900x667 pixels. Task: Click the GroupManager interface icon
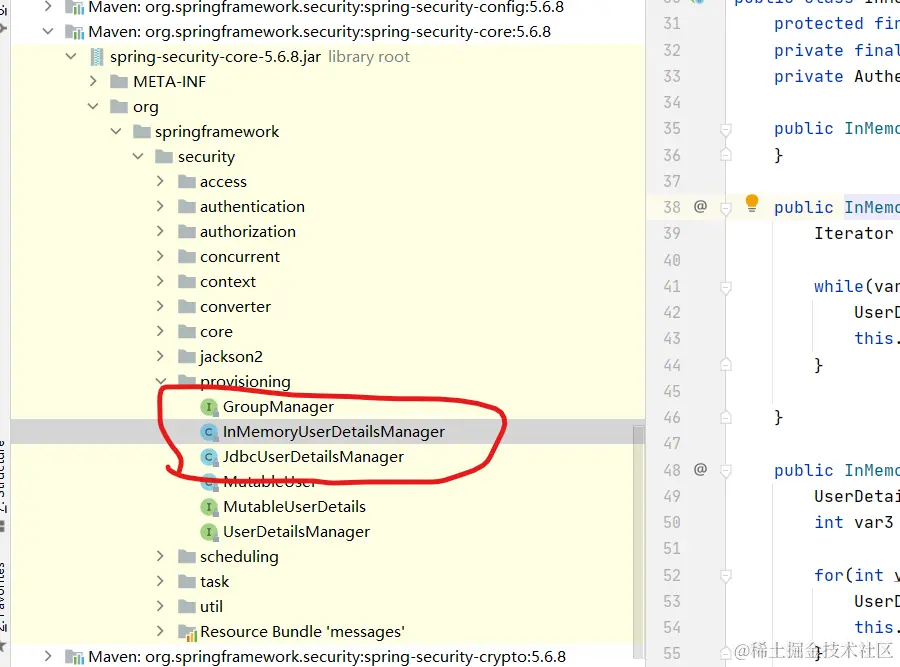[209, 407]
